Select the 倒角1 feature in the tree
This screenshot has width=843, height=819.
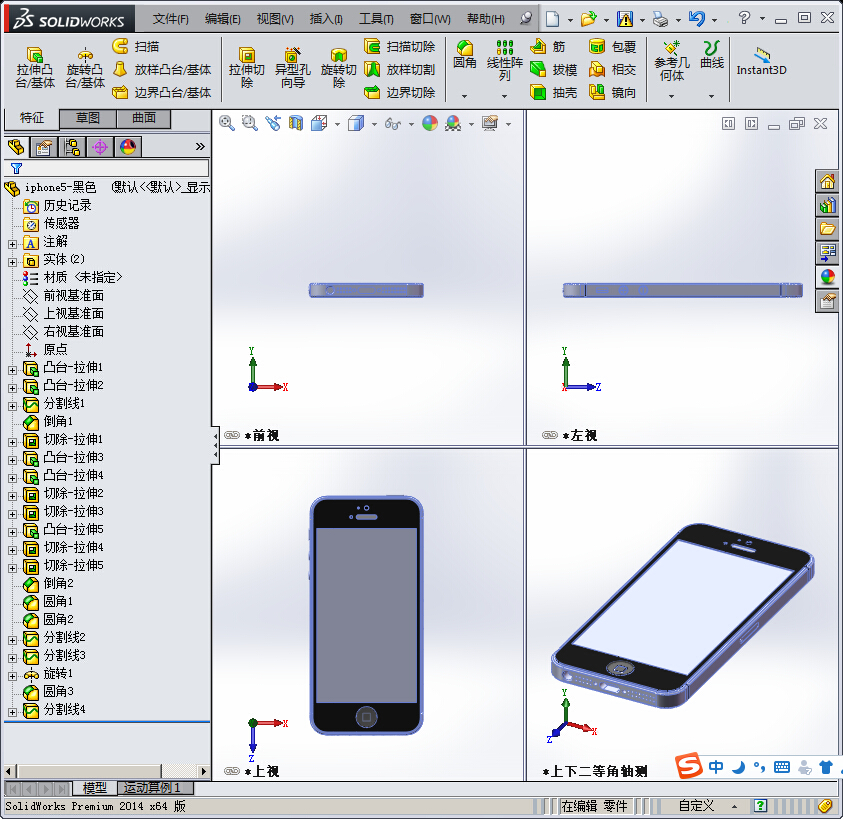(56, 421)
